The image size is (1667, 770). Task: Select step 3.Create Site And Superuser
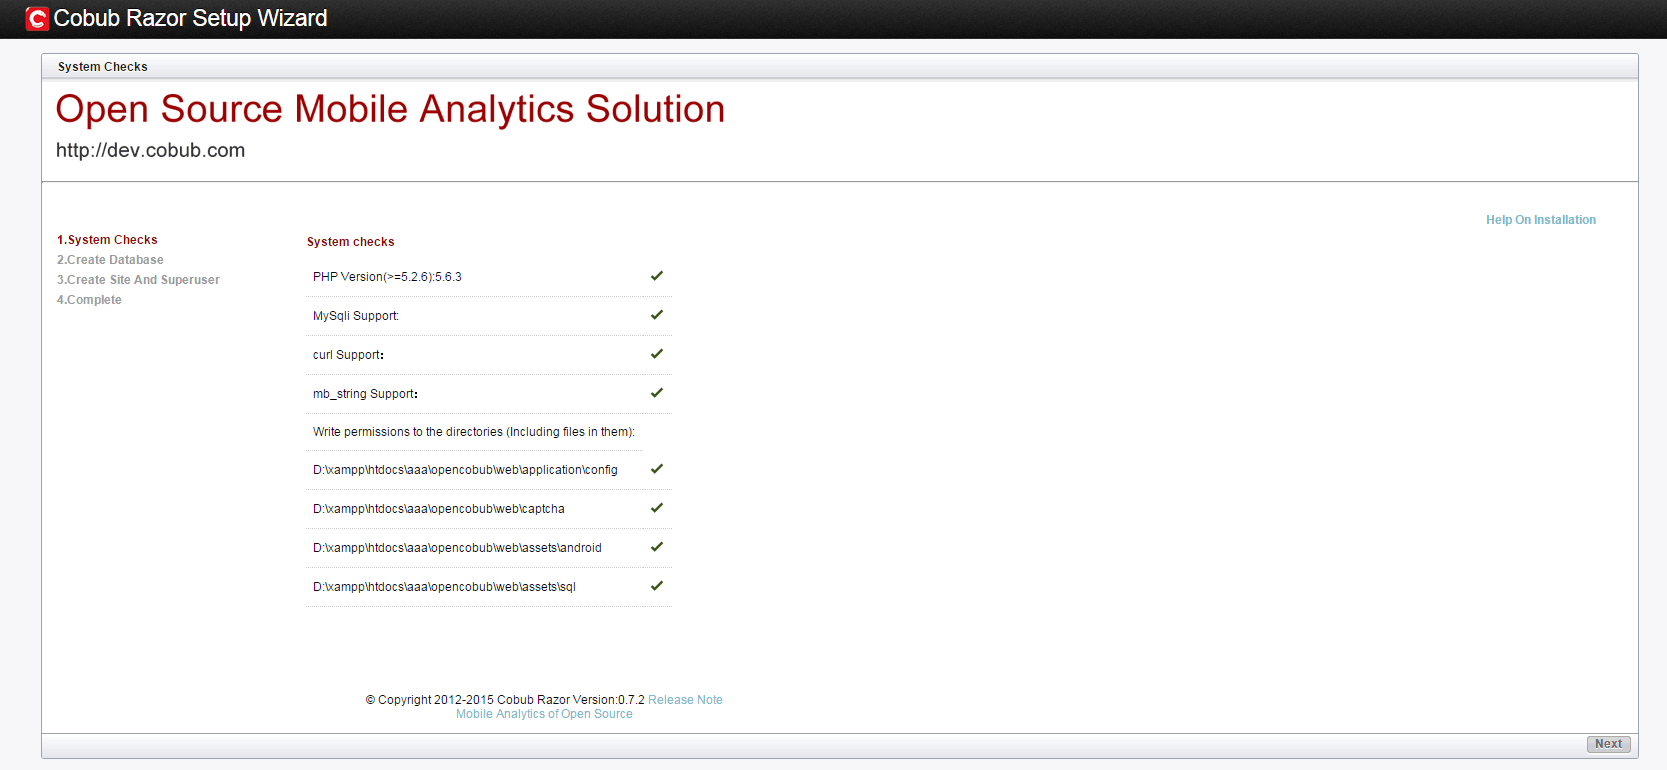pos(138,280)
